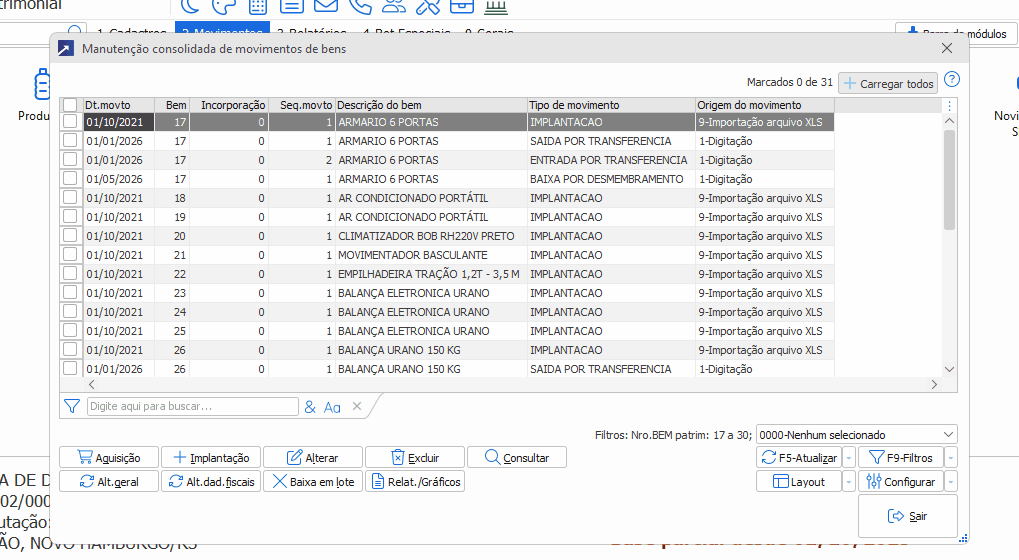This screenshot has height=560, width=1019.
Task: Click the filter funnel icon beside search box
Action: 71,406
